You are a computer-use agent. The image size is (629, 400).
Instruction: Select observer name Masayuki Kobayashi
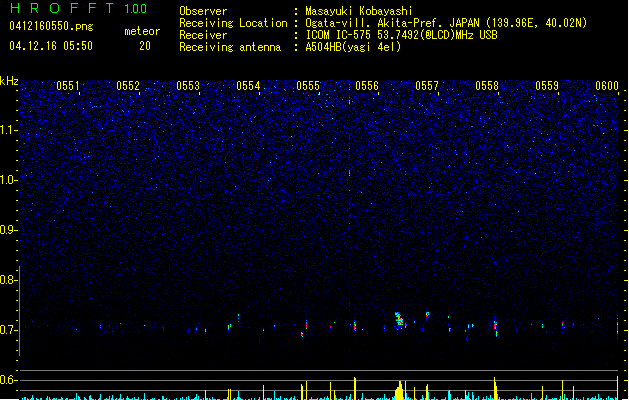point(359,11)
